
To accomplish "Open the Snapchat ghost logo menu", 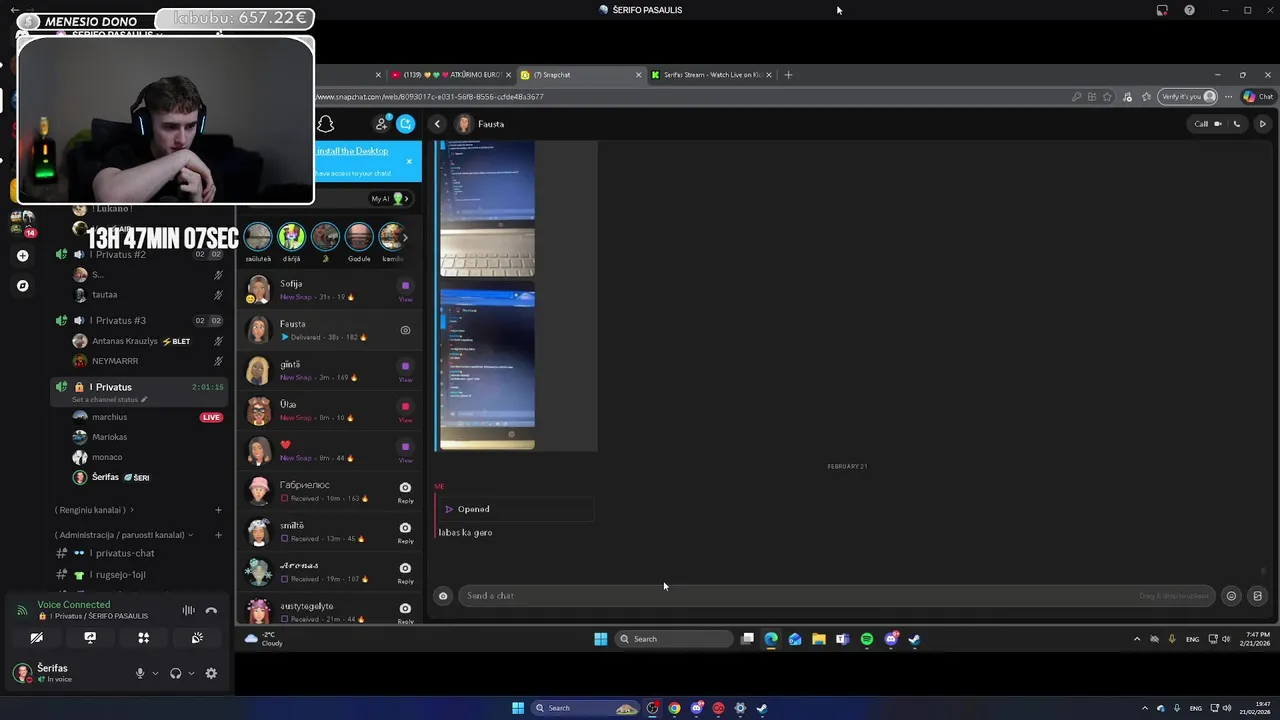I will tap(325, 124).
